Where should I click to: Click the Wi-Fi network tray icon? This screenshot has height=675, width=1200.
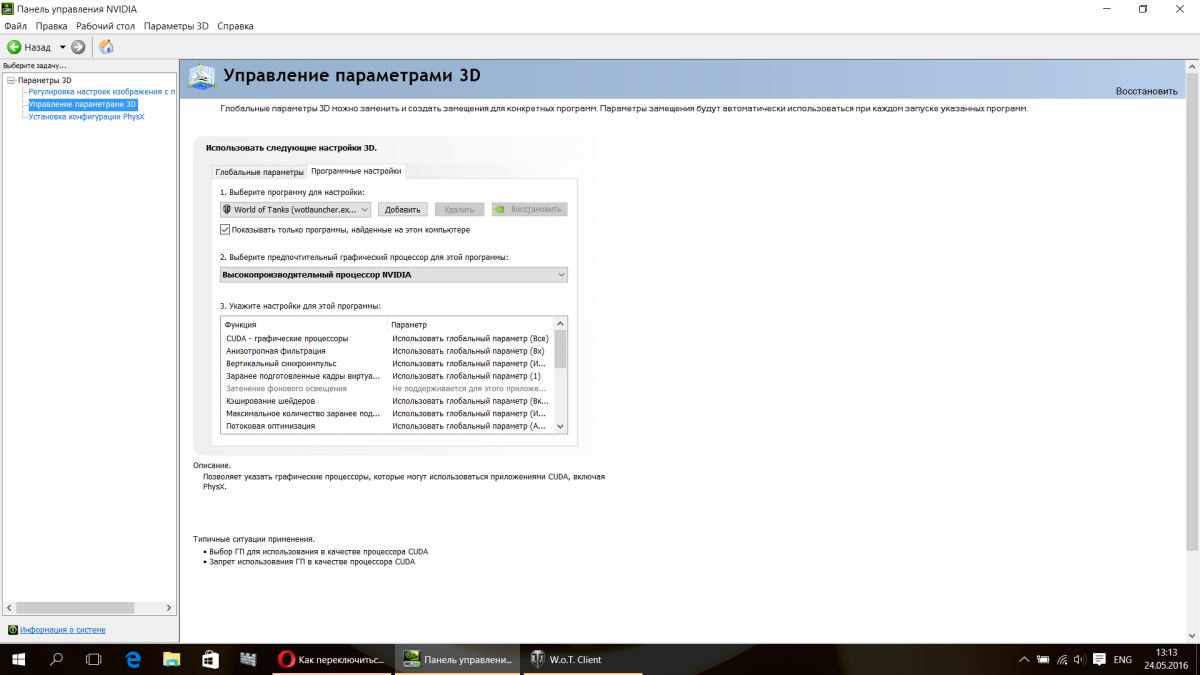coord(1060,660)
